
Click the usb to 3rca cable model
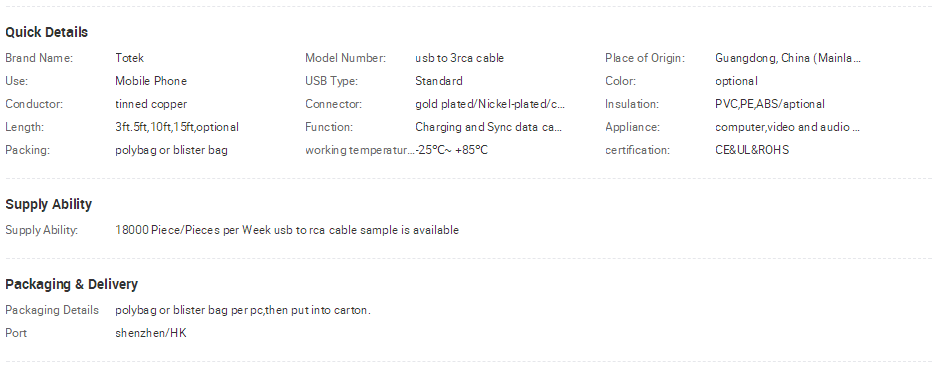click(459, 58)
